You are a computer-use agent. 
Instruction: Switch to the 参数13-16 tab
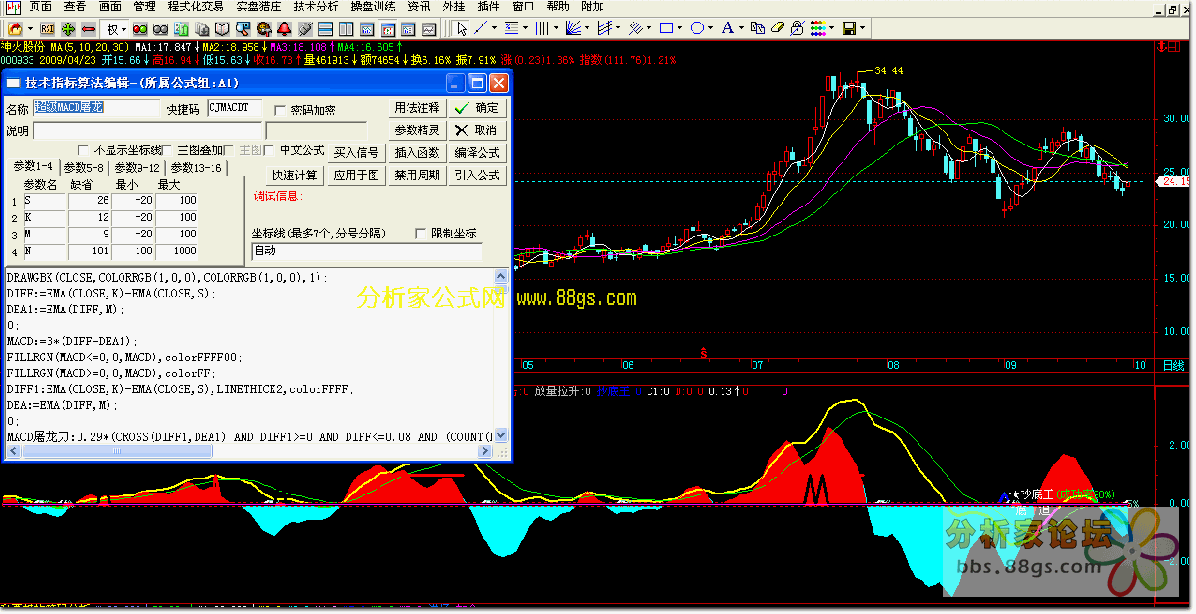195,168
